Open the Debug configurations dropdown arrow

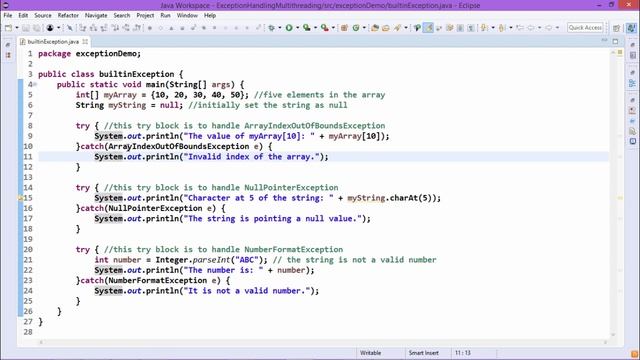tap(280, 28)
